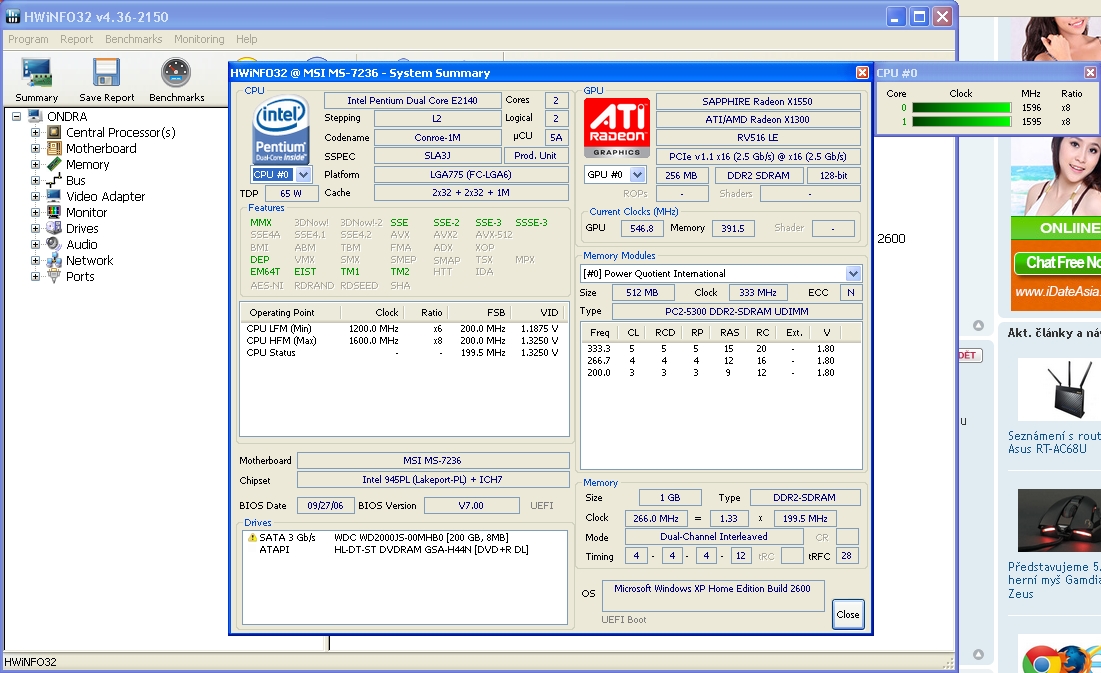This screenshot has height=673, width=1101.
Task: Click the Intel Pentium Dual-Core logo
Action: 280,128
